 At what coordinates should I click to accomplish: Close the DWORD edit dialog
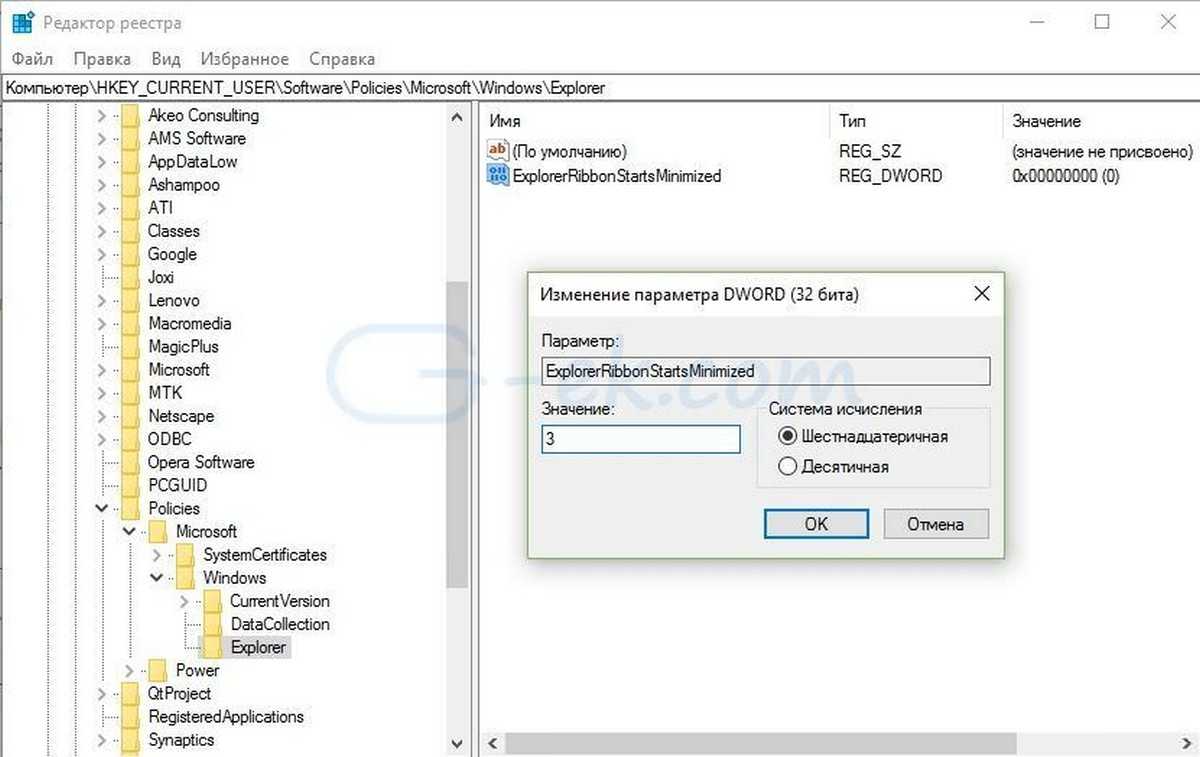tap(981, 294)
